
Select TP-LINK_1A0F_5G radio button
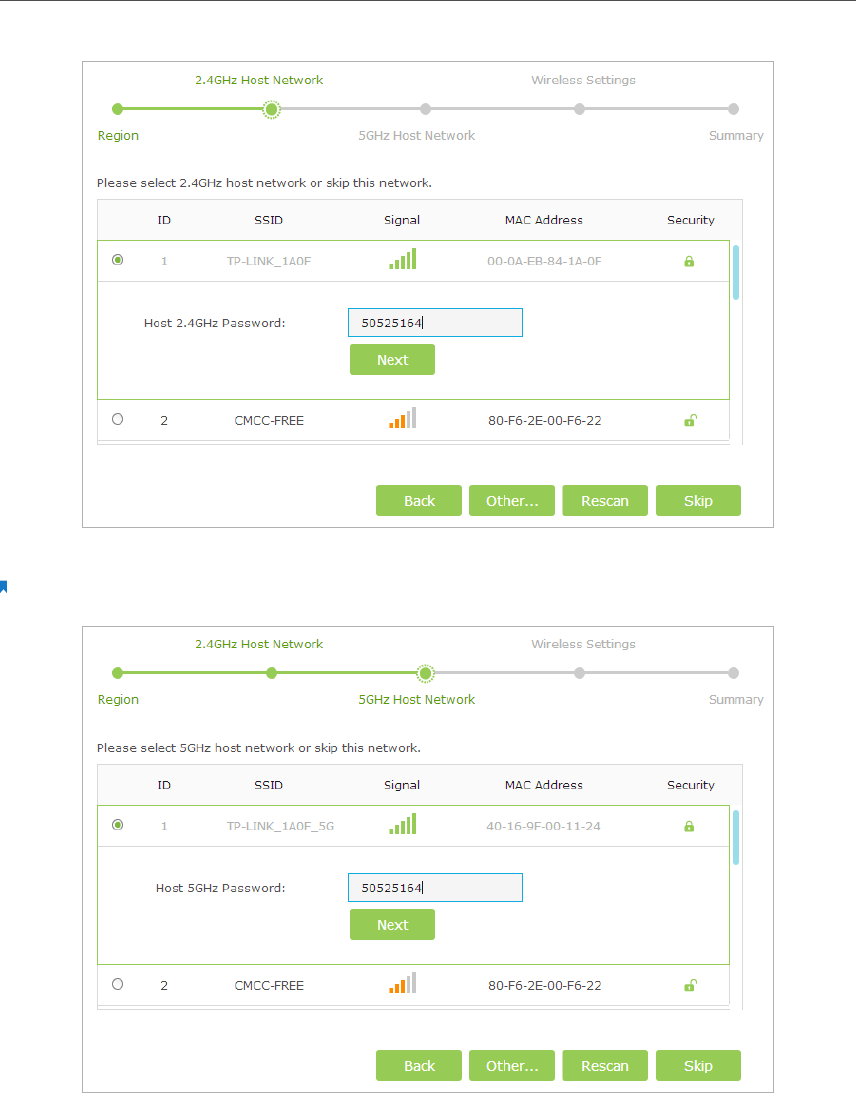pyautogui.click(x=118, y=825)
